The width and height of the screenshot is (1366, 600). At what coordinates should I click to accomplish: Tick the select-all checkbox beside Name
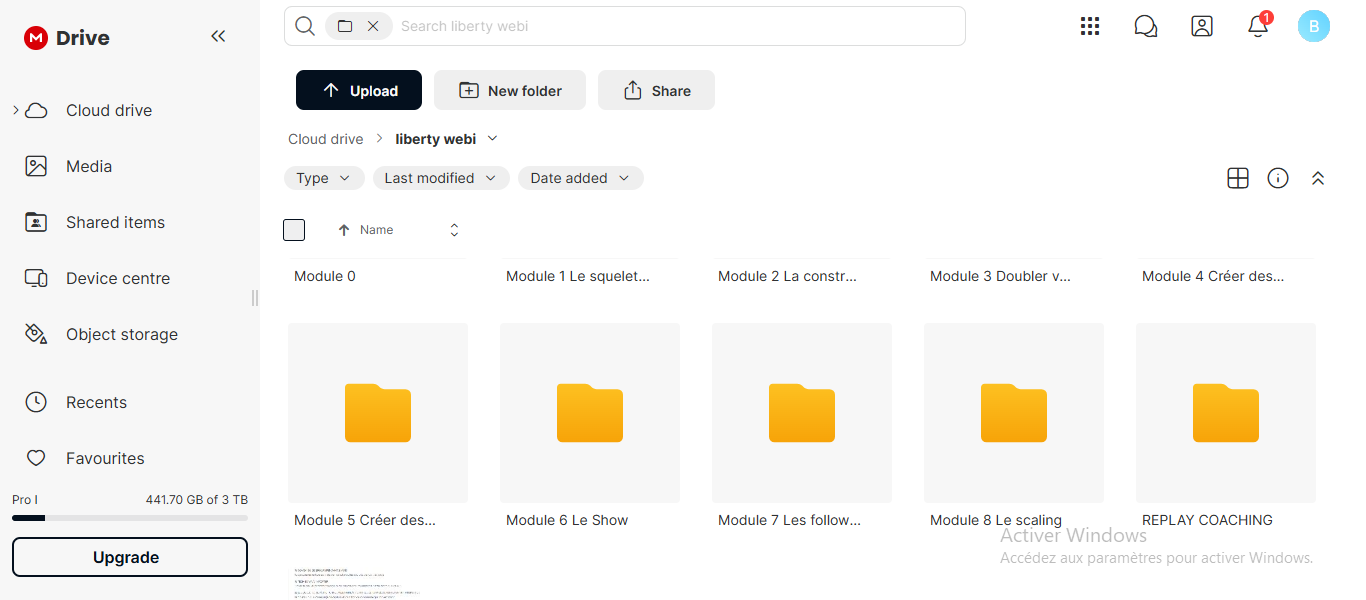pos(294,230)
